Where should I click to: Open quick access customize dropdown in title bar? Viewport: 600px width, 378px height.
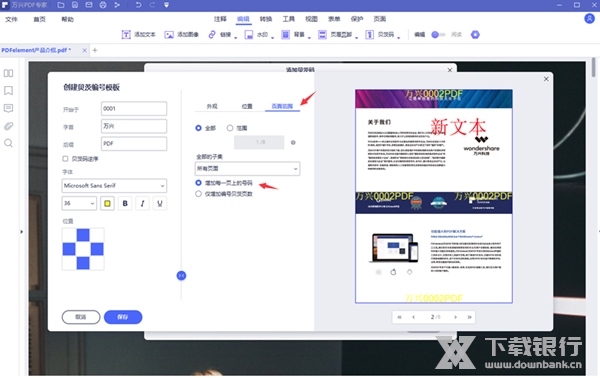pos(166,5)
